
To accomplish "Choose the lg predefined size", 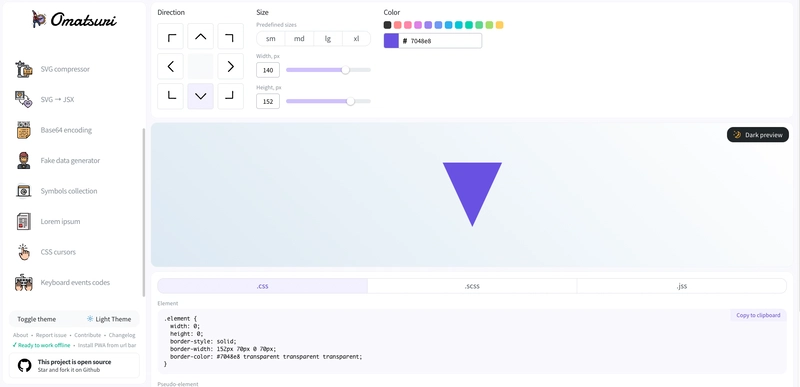I will [x=328, y=39].
